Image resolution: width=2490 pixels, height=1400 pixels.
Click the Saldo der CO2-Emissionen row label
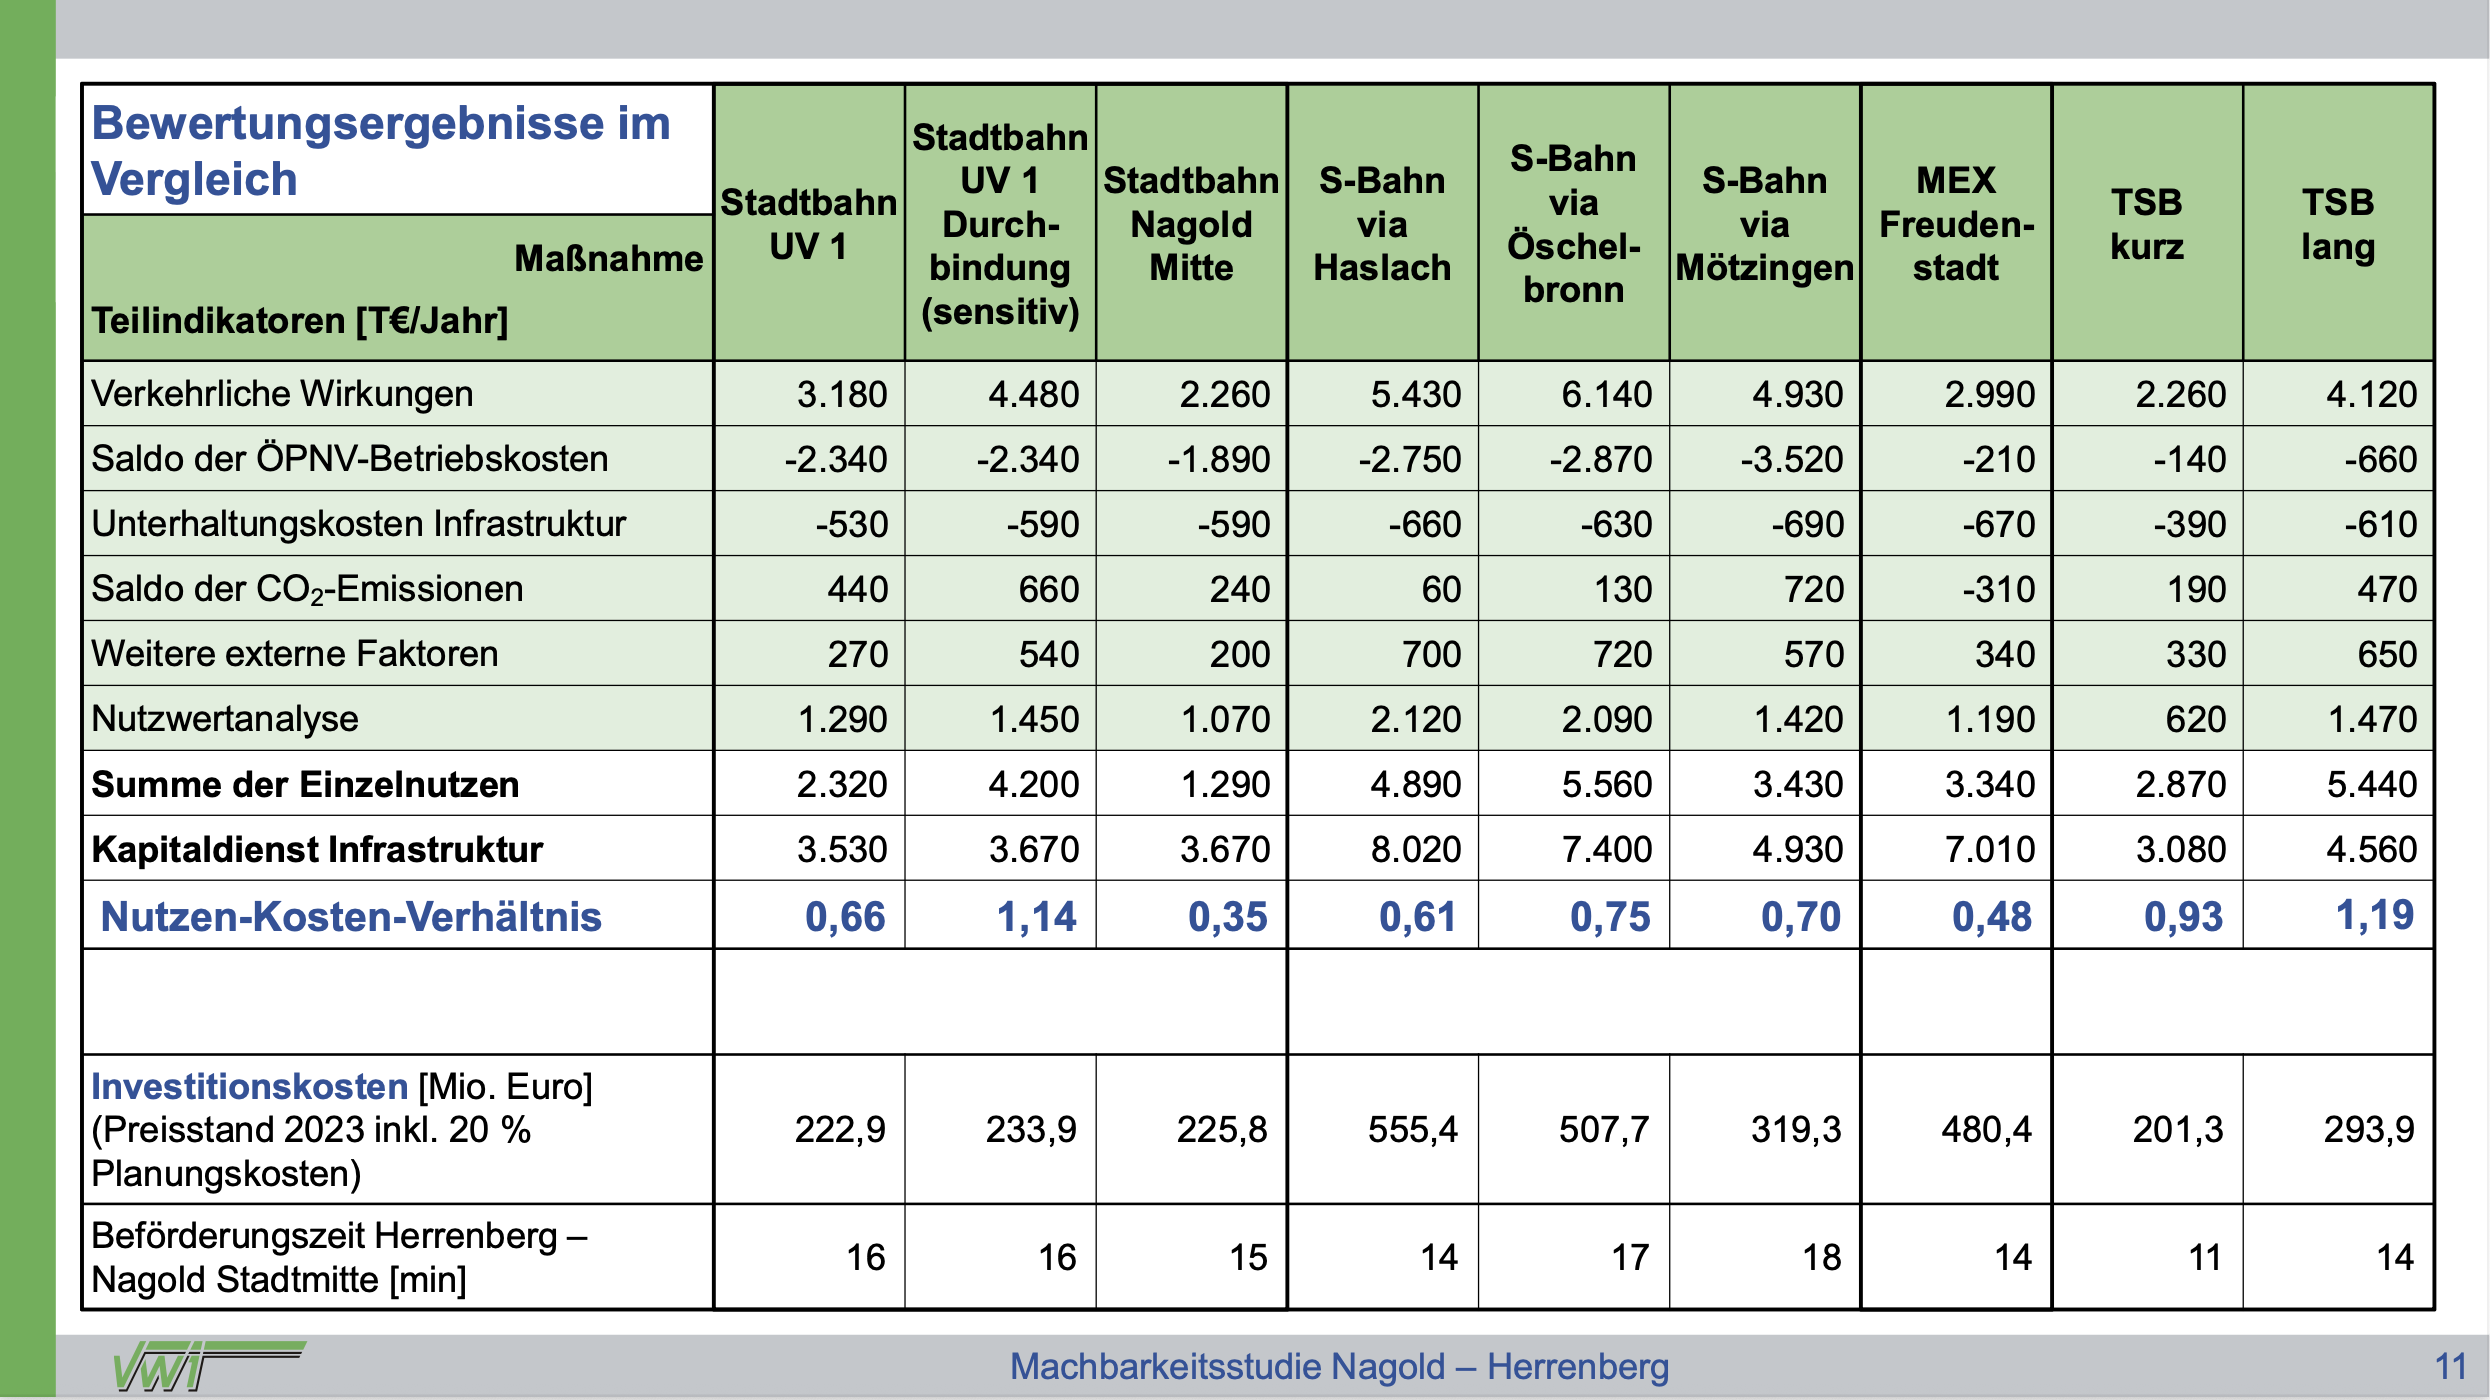coord(307,589)
